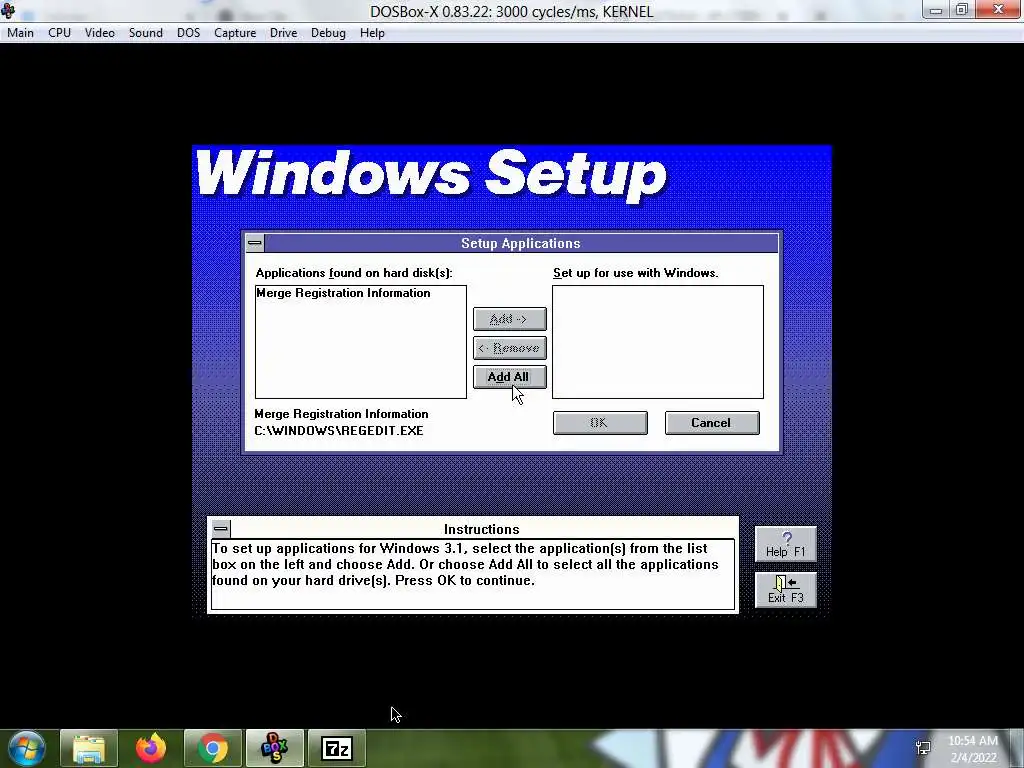Image resolution: width=1024 pixels, height=768 pixels.
Task: Open Firefox from the taskbar
Action: pos(151,748)
